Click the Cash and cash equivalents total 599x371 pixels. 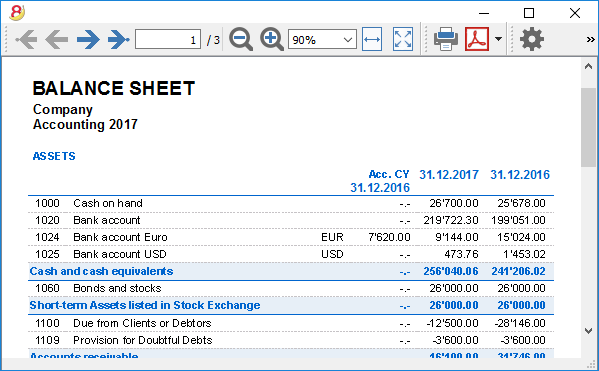(101, 271)
